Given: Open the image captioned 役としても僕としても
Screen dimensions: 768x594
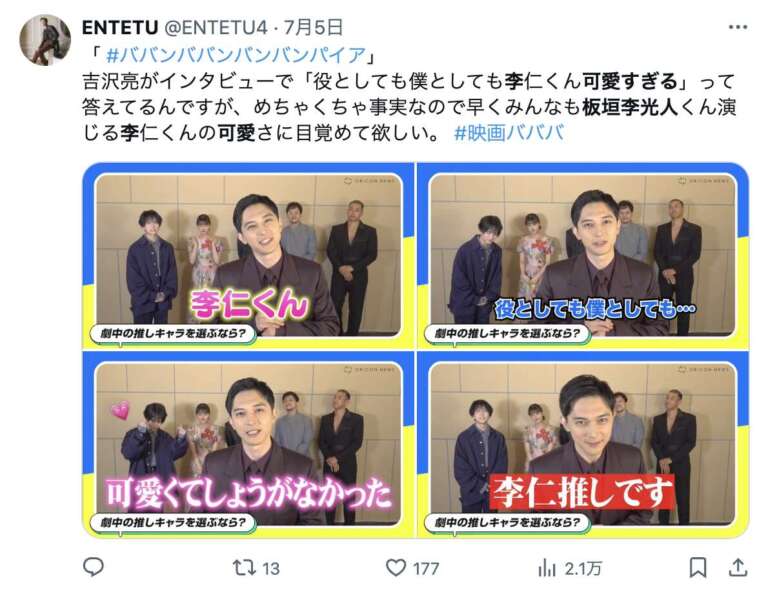Looking at the screenshot, I should click(x=583, y=255).
